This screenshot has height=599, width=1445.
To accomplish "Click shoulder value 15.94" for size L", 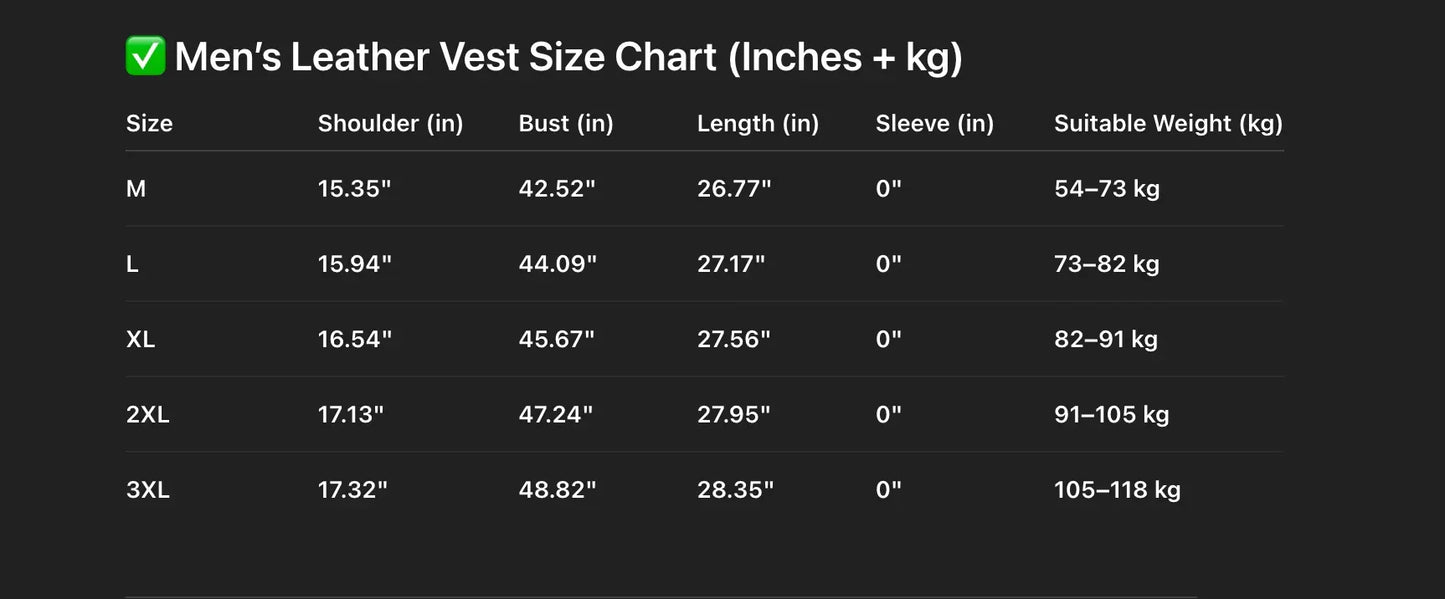I will click(x=355, y=264).
